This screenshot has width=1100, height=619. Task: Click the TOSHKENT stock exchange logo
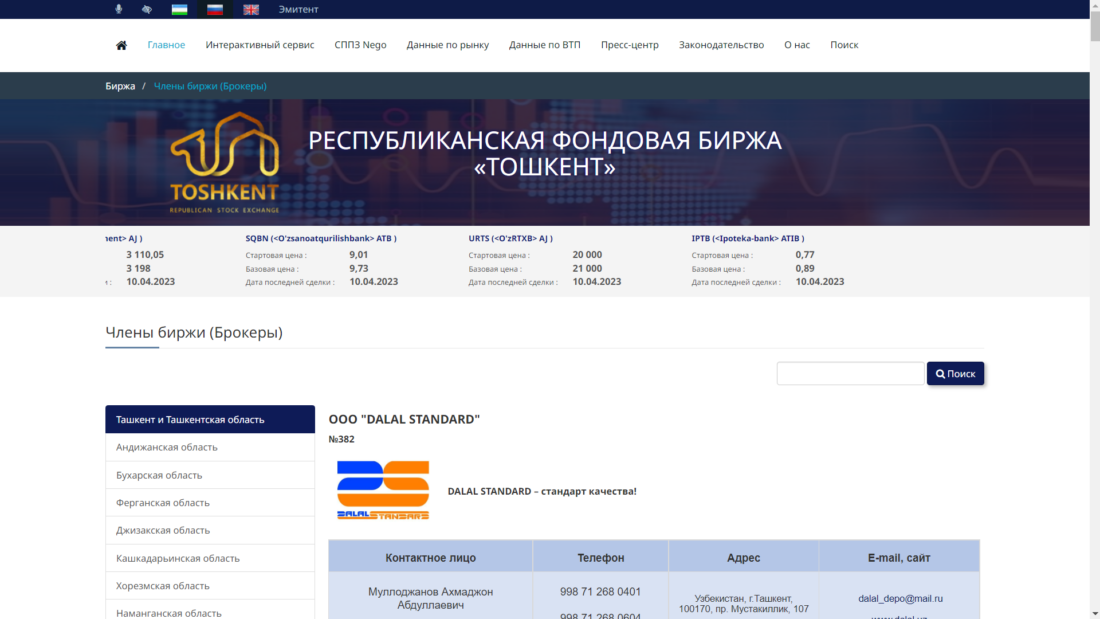coord(226,162)
